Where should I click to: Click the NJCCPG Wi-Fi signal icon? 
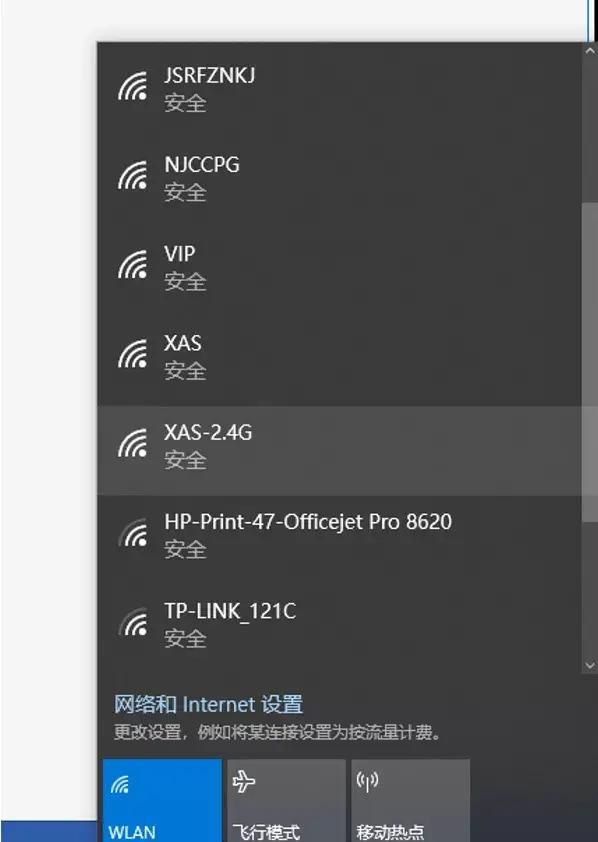(x=133, y=175)
